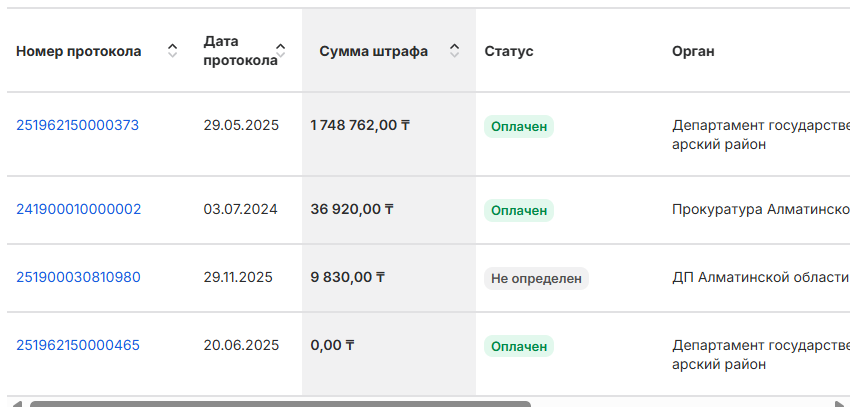Select the fine amount 36 920,00 ₸
862x407 pixels.
[352, 209]
